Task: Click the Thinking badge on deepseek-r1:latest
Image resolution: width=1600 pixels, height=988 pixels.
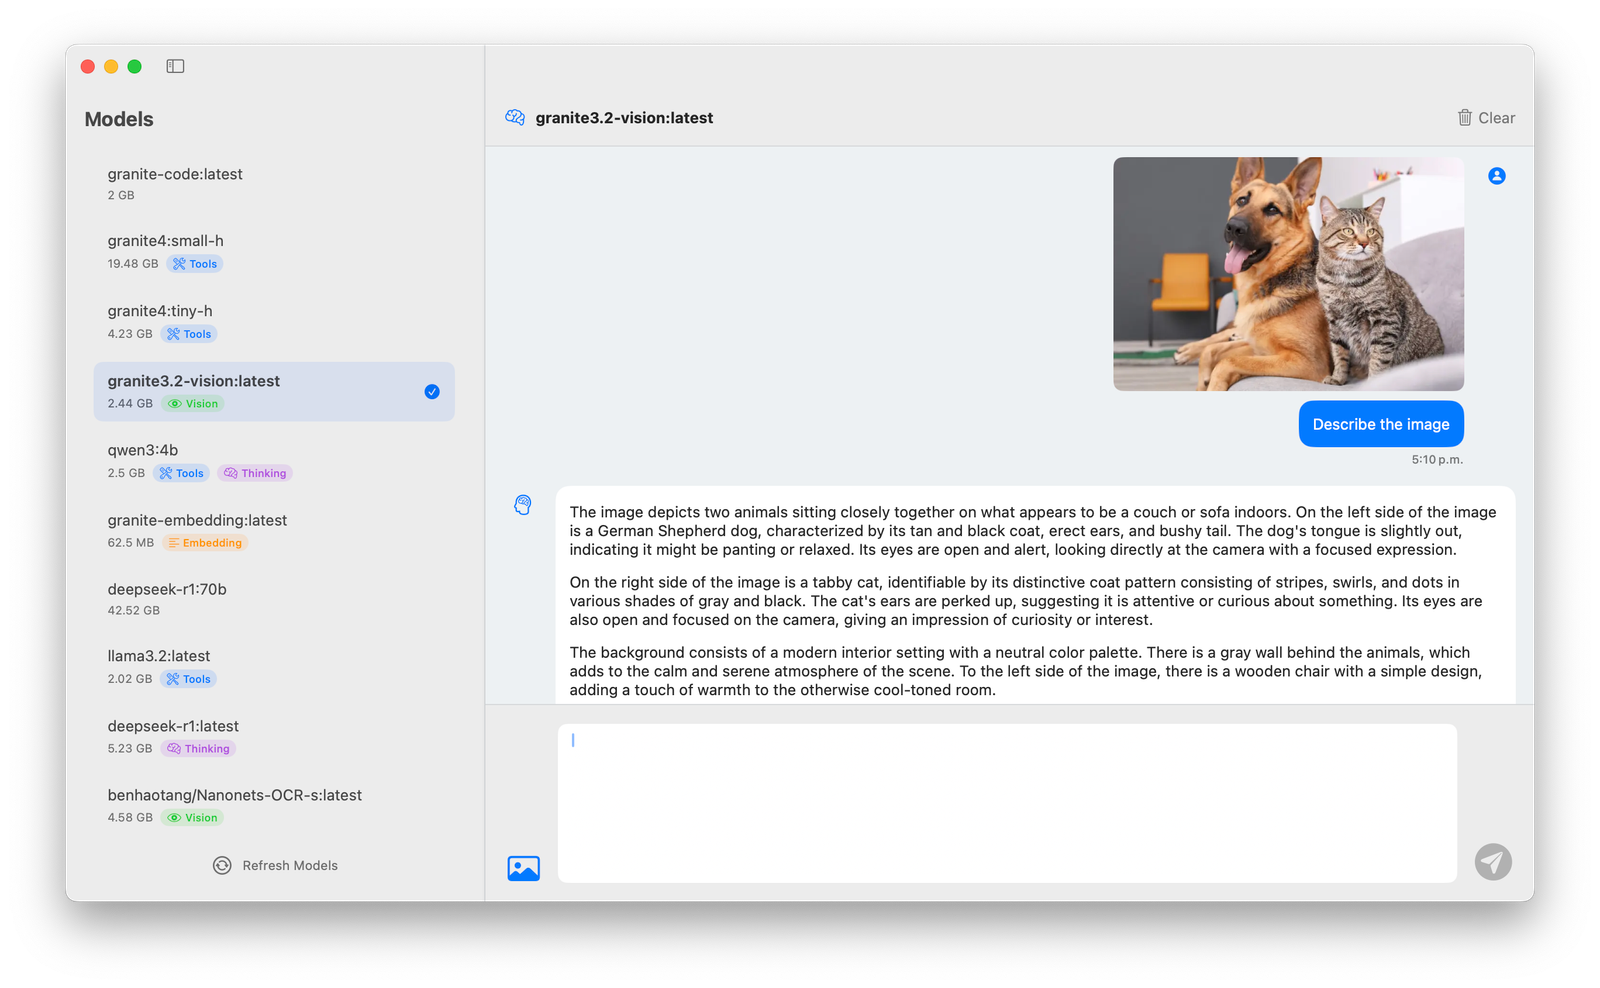Action: tap(199, 749)
